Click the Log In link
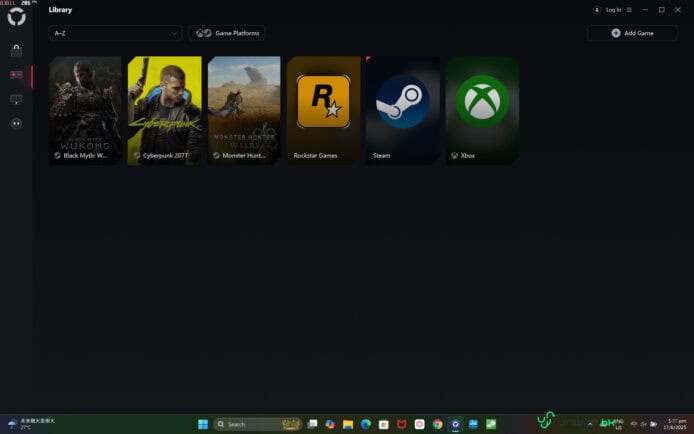Image resolution: width=694 pixels, height=434 pixels. [613, 10]
